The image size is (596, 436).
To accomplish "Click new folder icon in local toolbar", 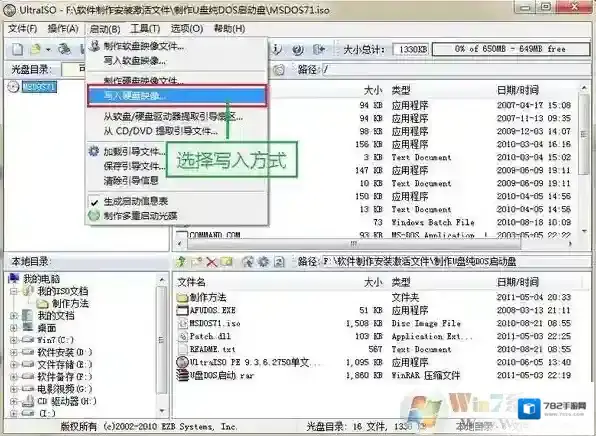I will (x=197, y=262).
